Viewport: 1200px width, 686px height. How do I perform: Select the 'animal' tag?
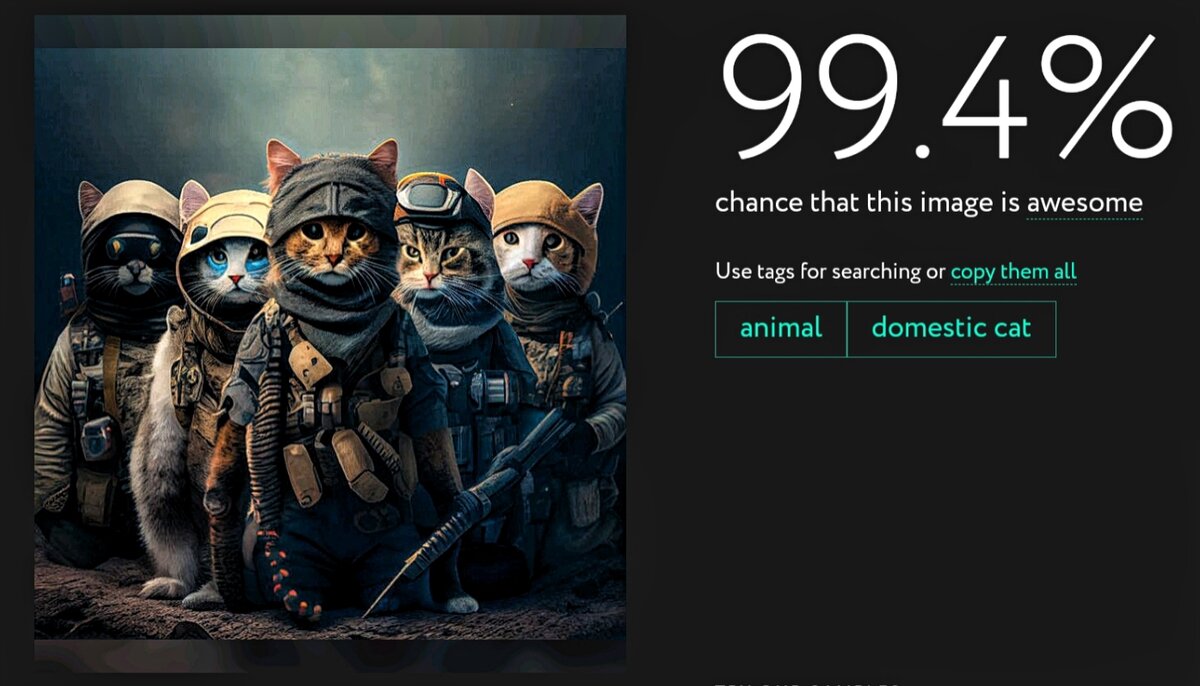point(781,329)
